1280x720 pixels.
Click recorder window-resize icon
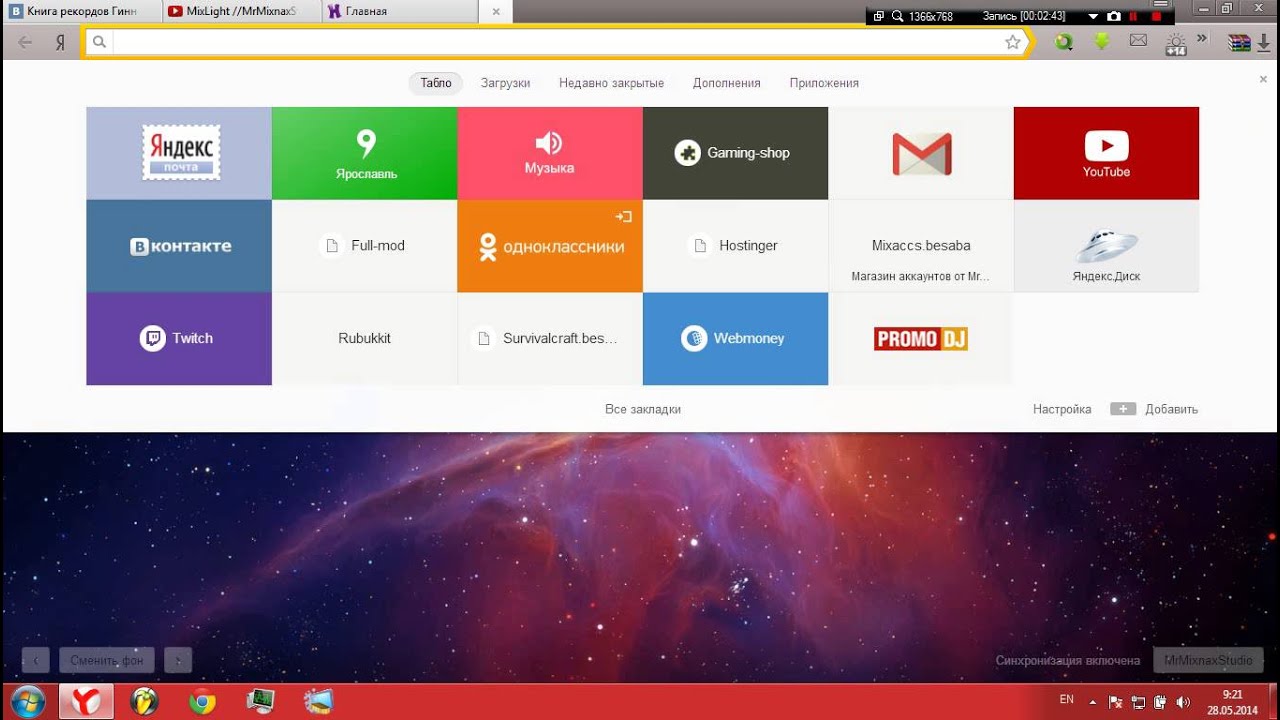click(x=878, y=16)
